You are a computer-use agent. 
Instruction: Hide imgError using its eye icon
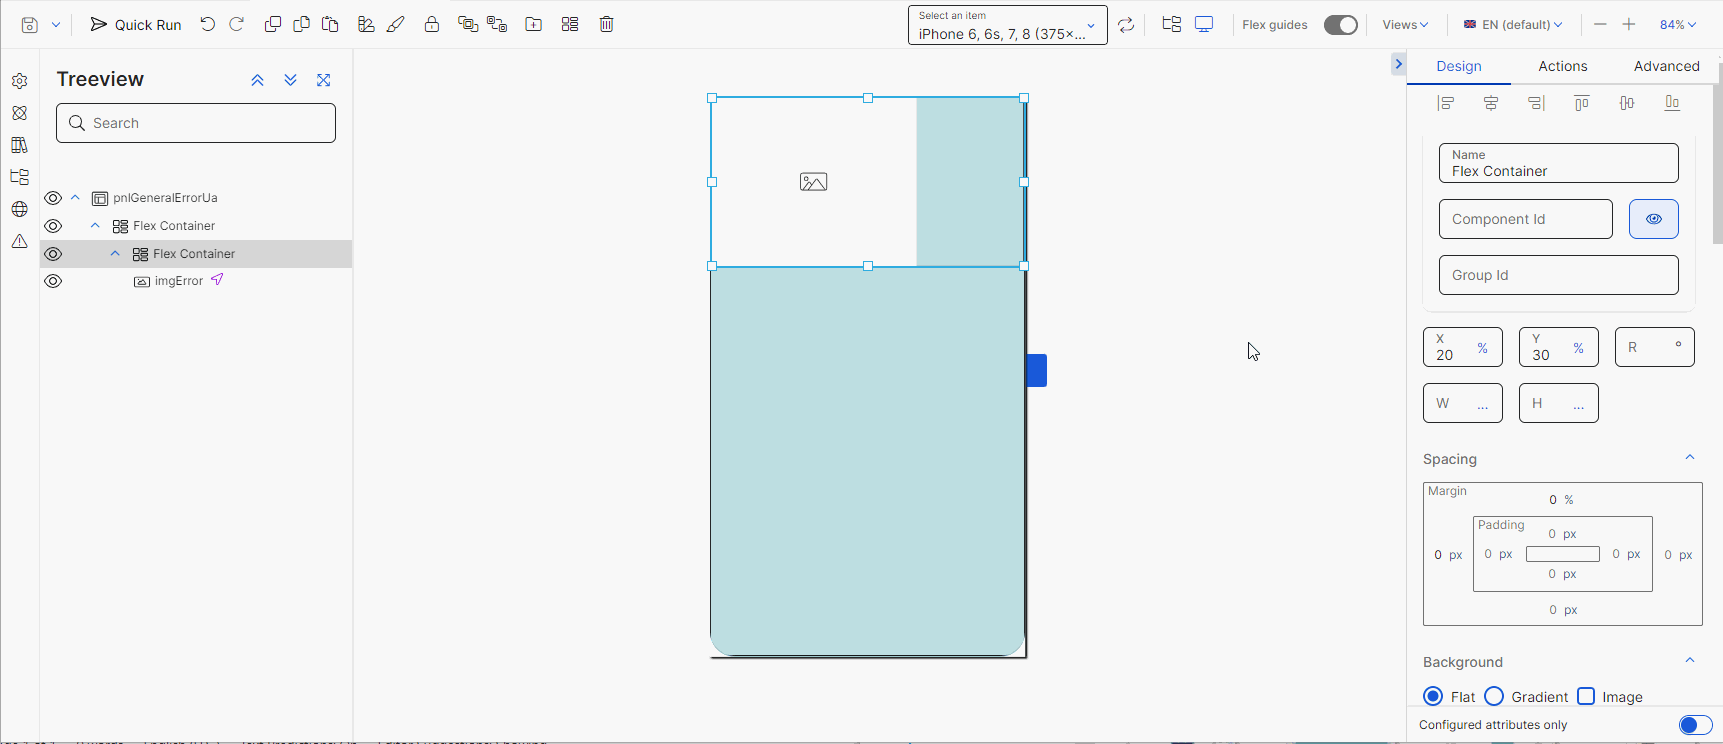53,281
